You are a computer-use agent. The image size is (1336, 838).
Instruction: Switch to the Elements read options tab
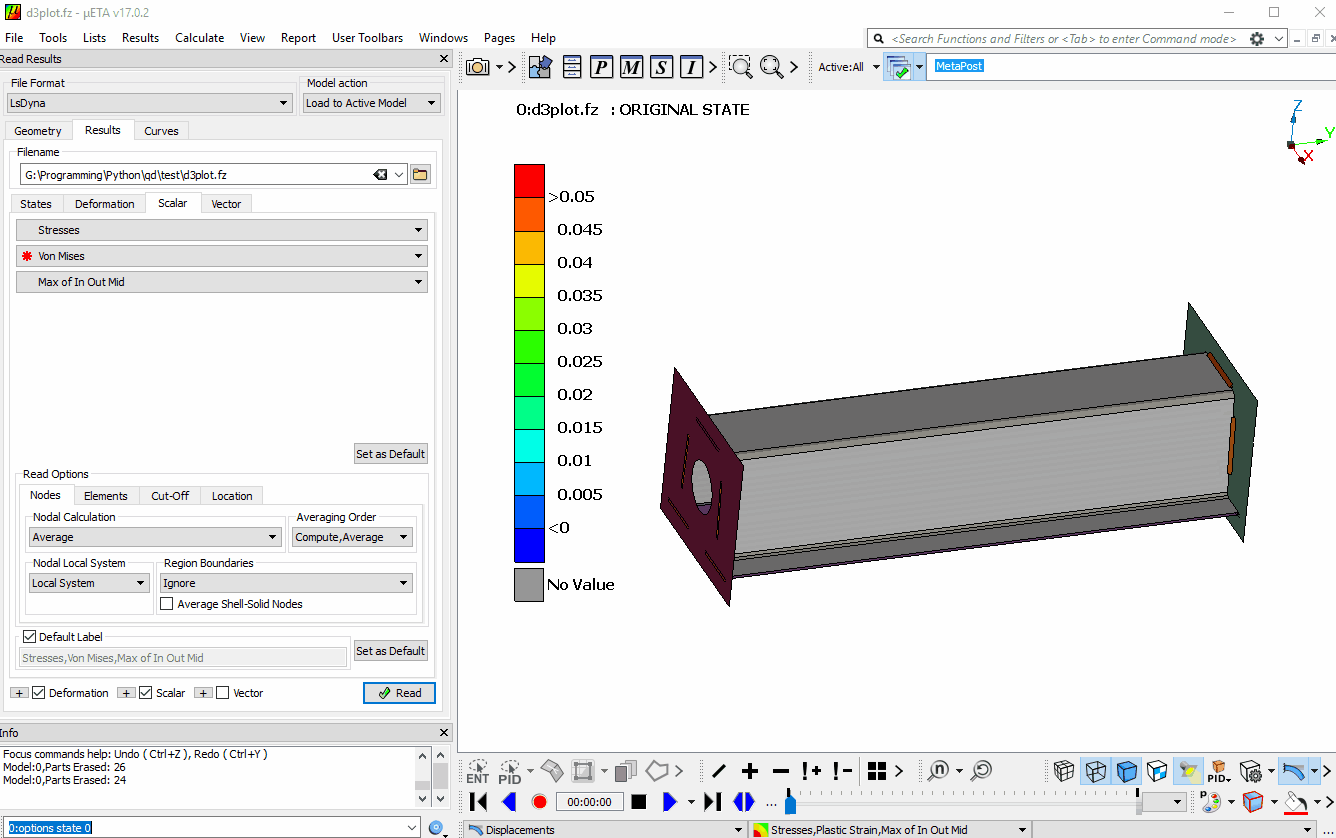(105, 496)
